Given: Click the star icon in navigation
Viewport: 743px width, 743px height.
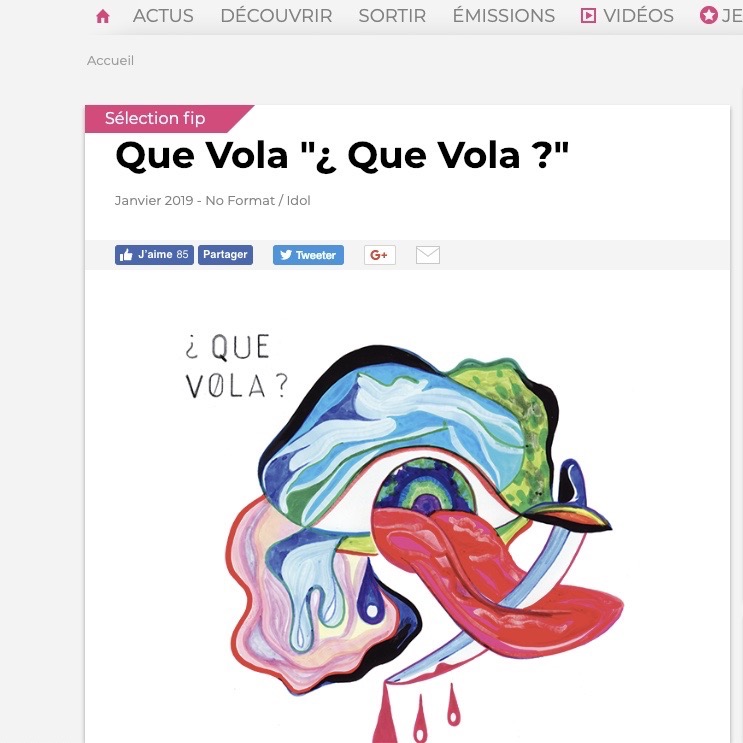Looking at the screenshot, I should 708,16.
